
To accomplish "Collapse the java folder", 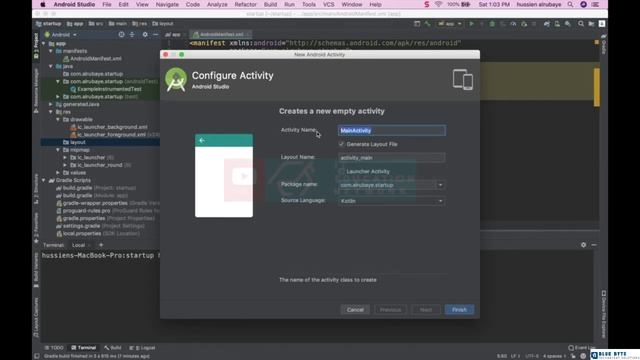I will (51, 66).
